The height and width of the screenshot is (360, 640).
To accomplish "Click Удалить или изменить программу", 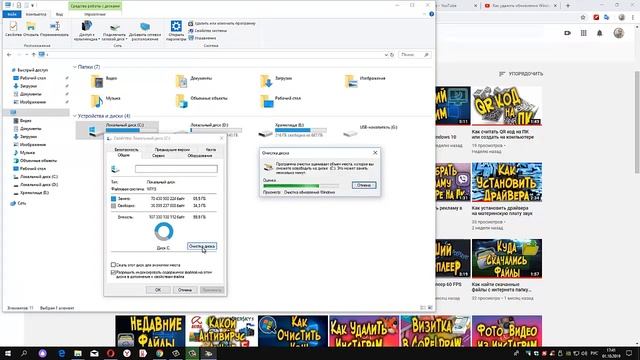I will (x=222, y=24).
